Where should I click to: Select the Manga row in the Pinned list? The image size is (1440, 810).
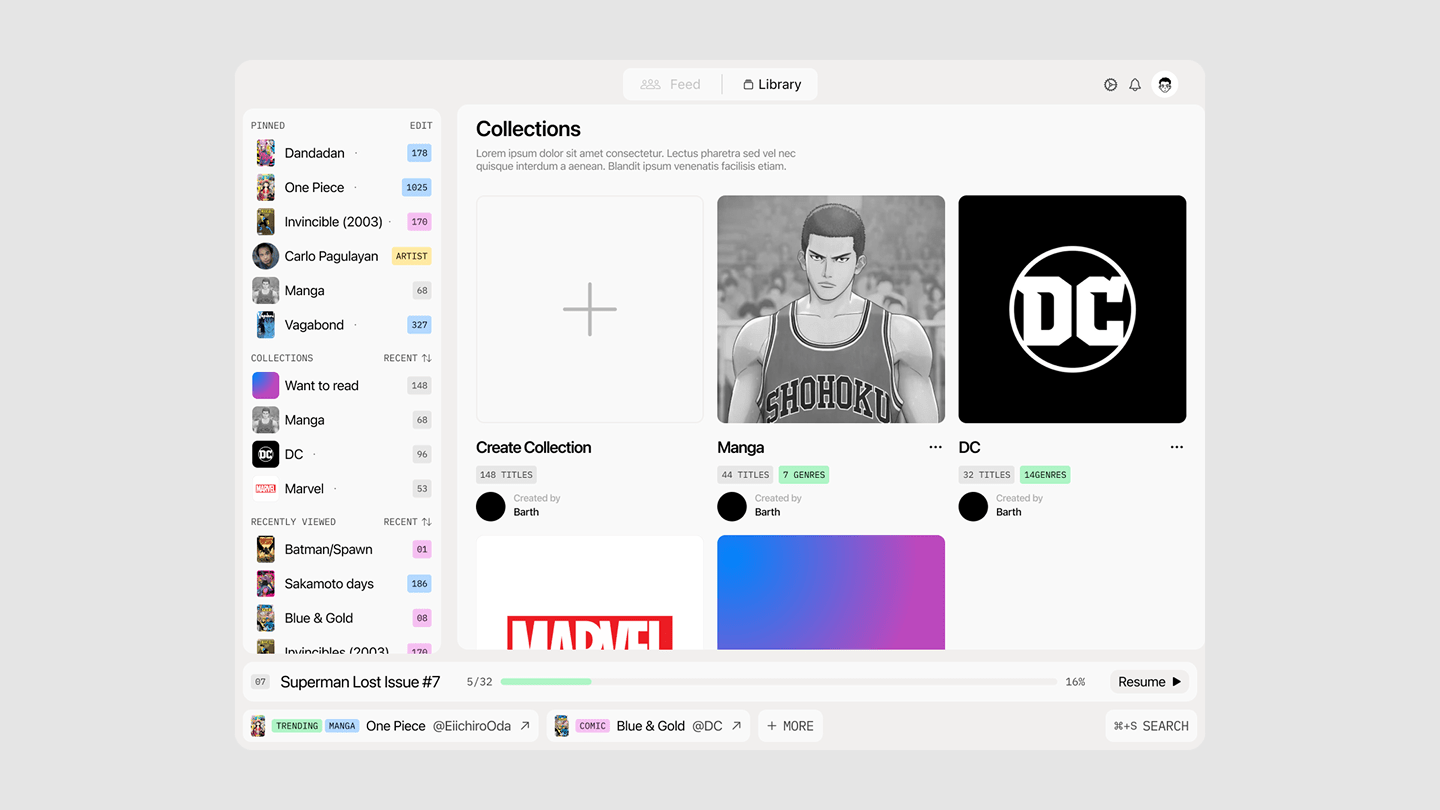342,291
